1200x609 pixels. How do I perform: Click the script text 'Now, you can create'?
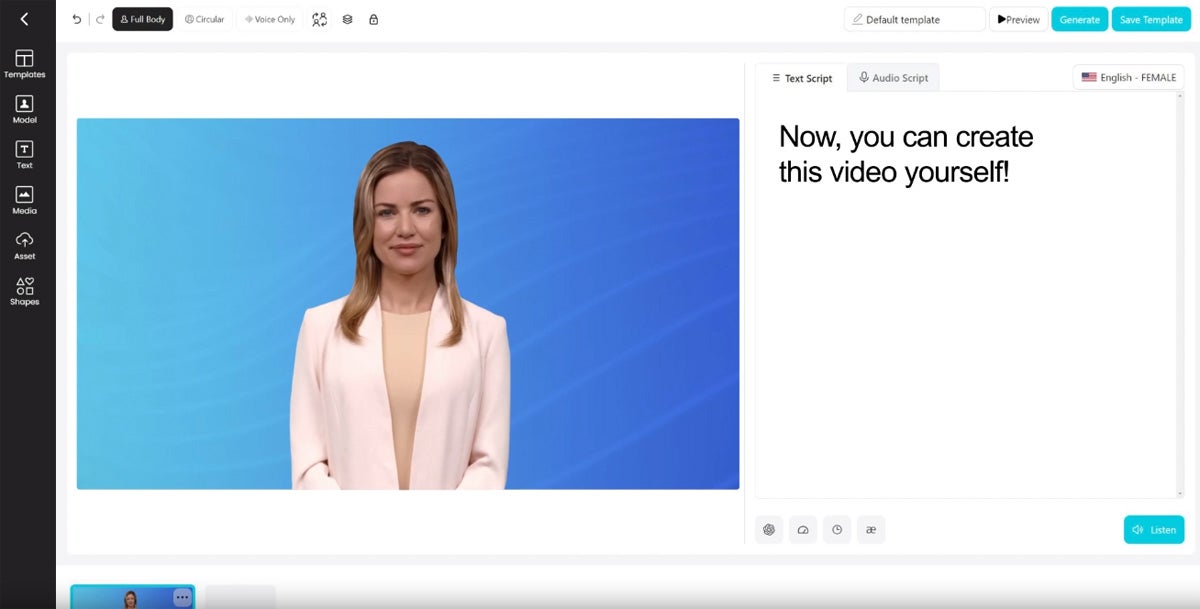pos(906,137)
